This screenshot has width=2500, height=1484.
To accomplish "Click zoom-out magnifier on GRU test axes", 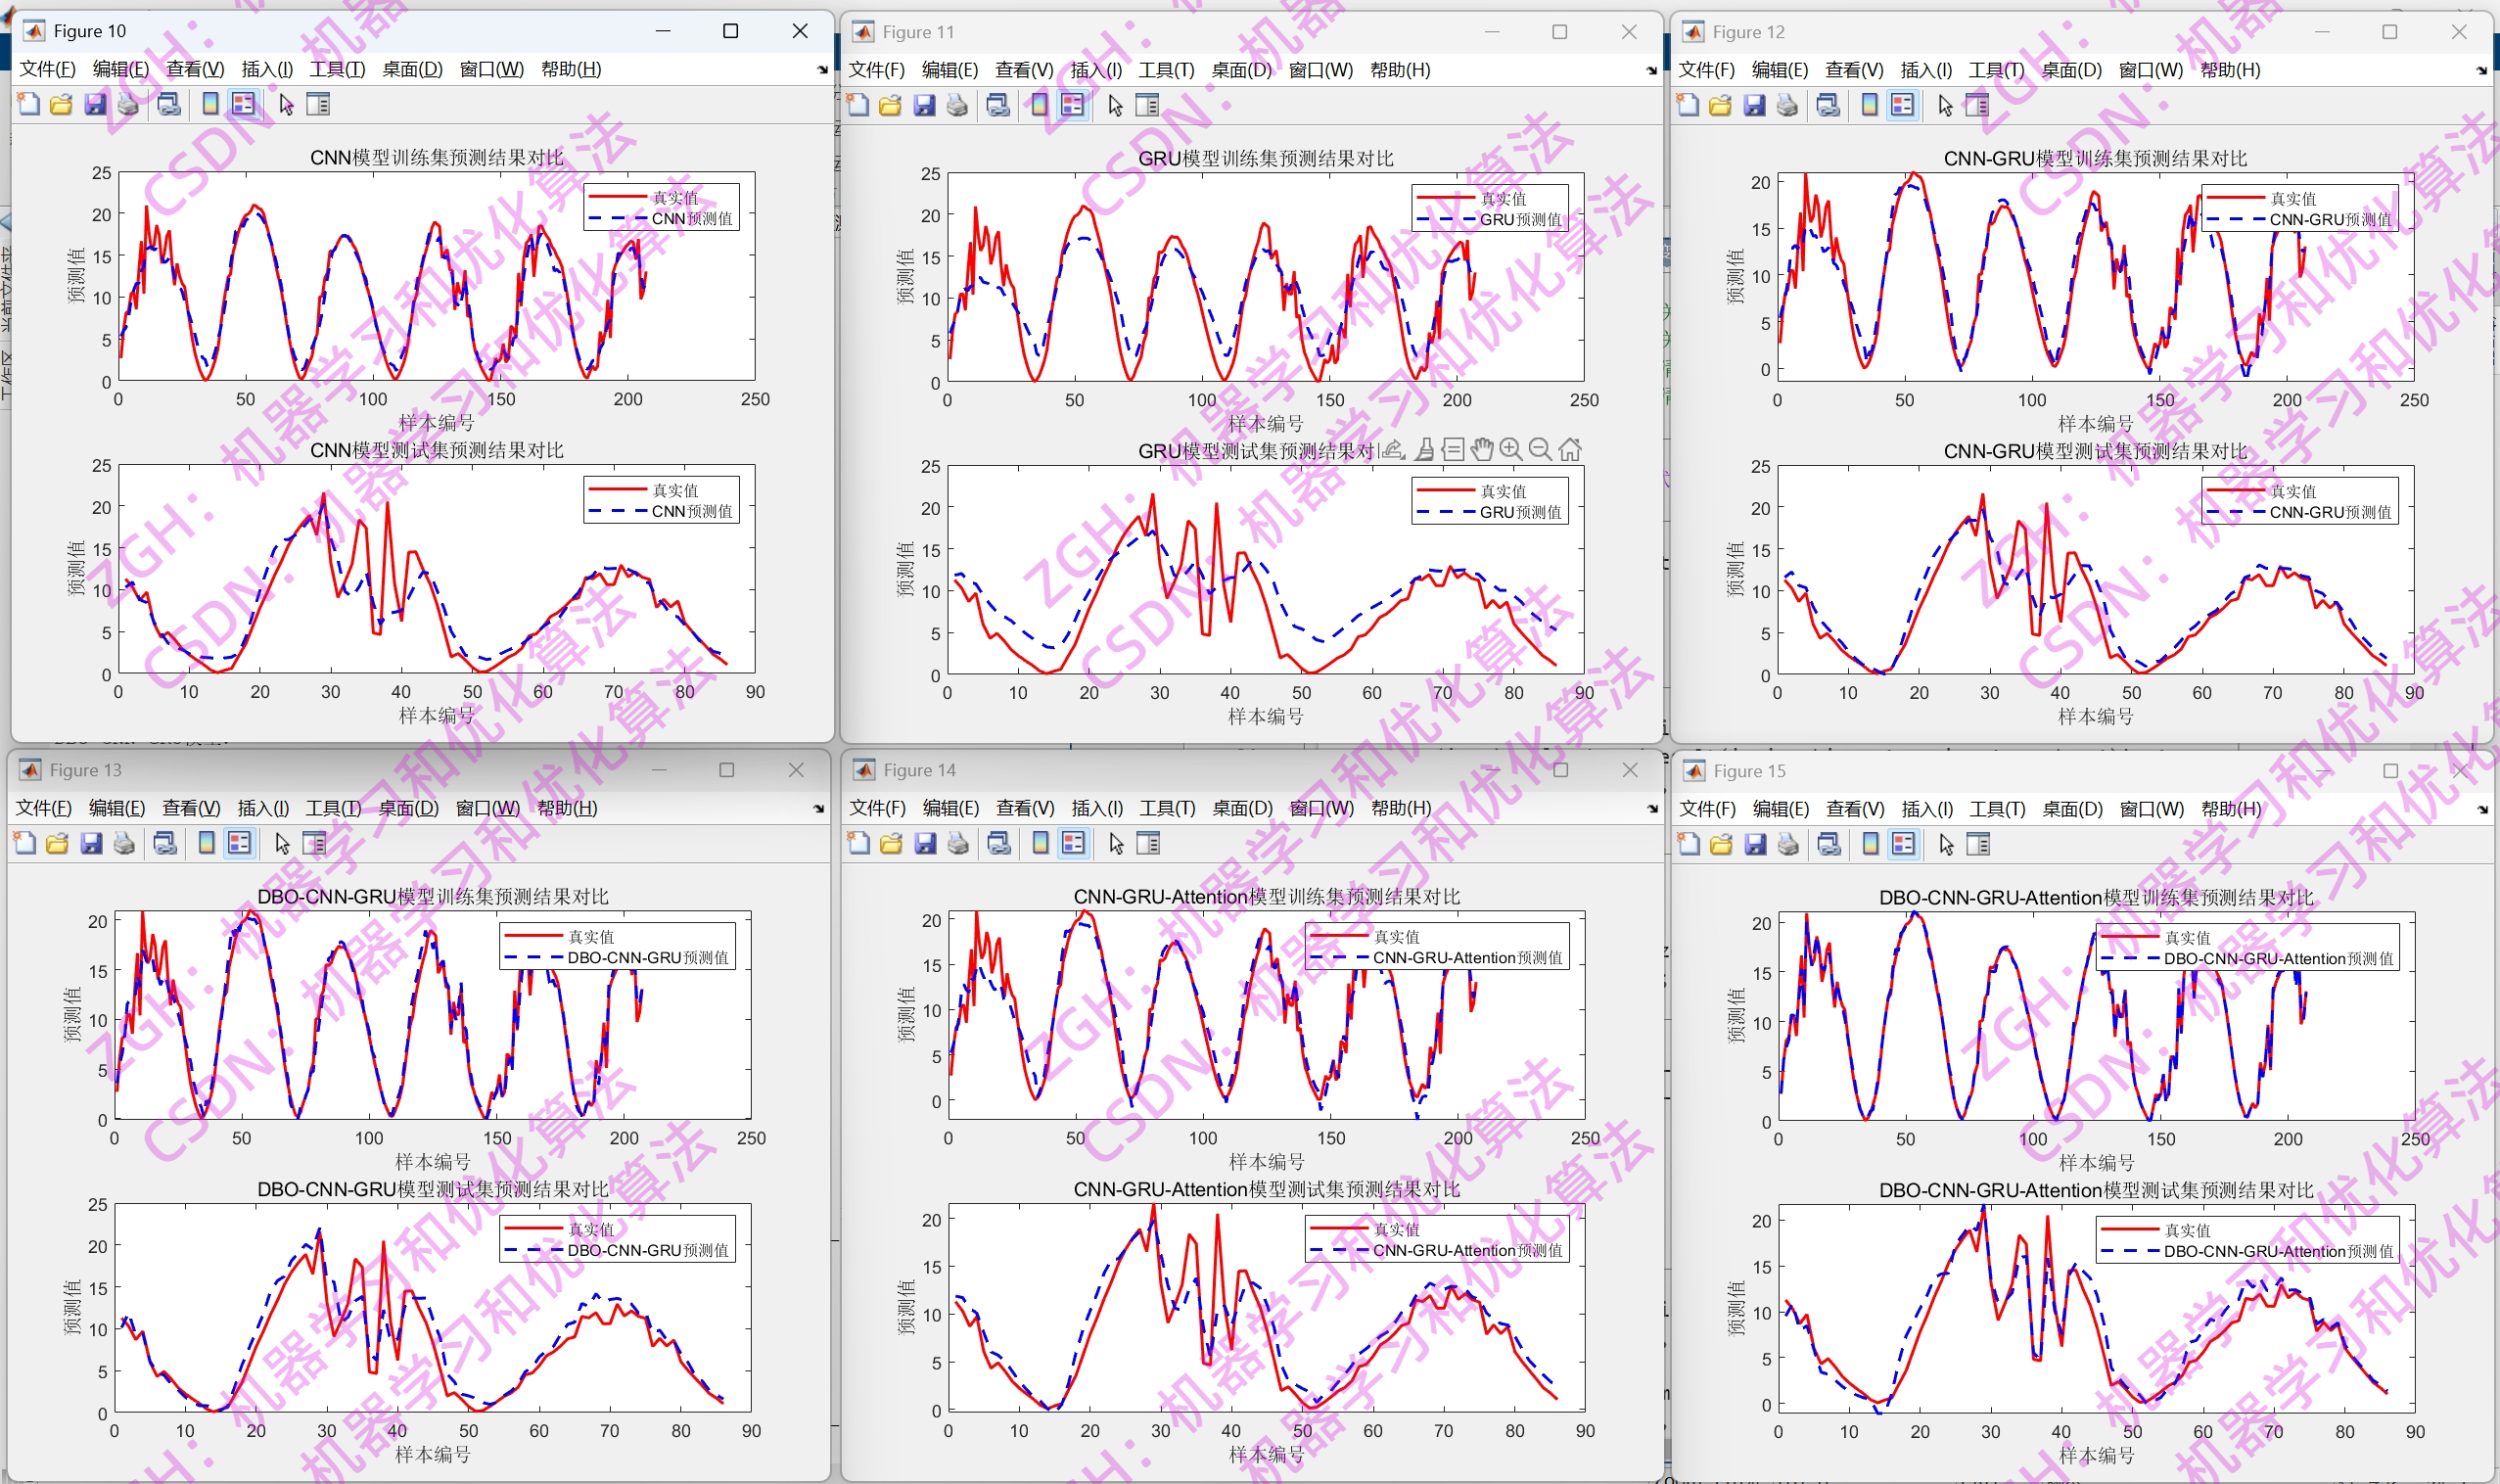I will point(1540,450).
